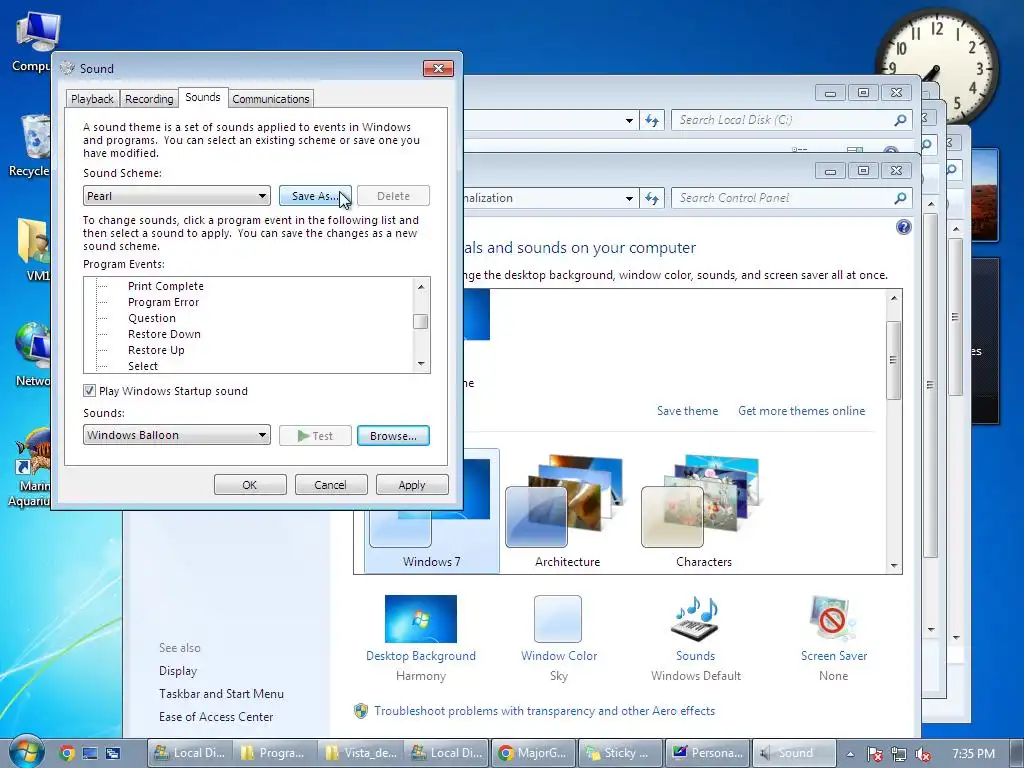The height and width of the screenshot is (768, 1024).
Task: Select Question program event
Action: click(x=152, y=318)
